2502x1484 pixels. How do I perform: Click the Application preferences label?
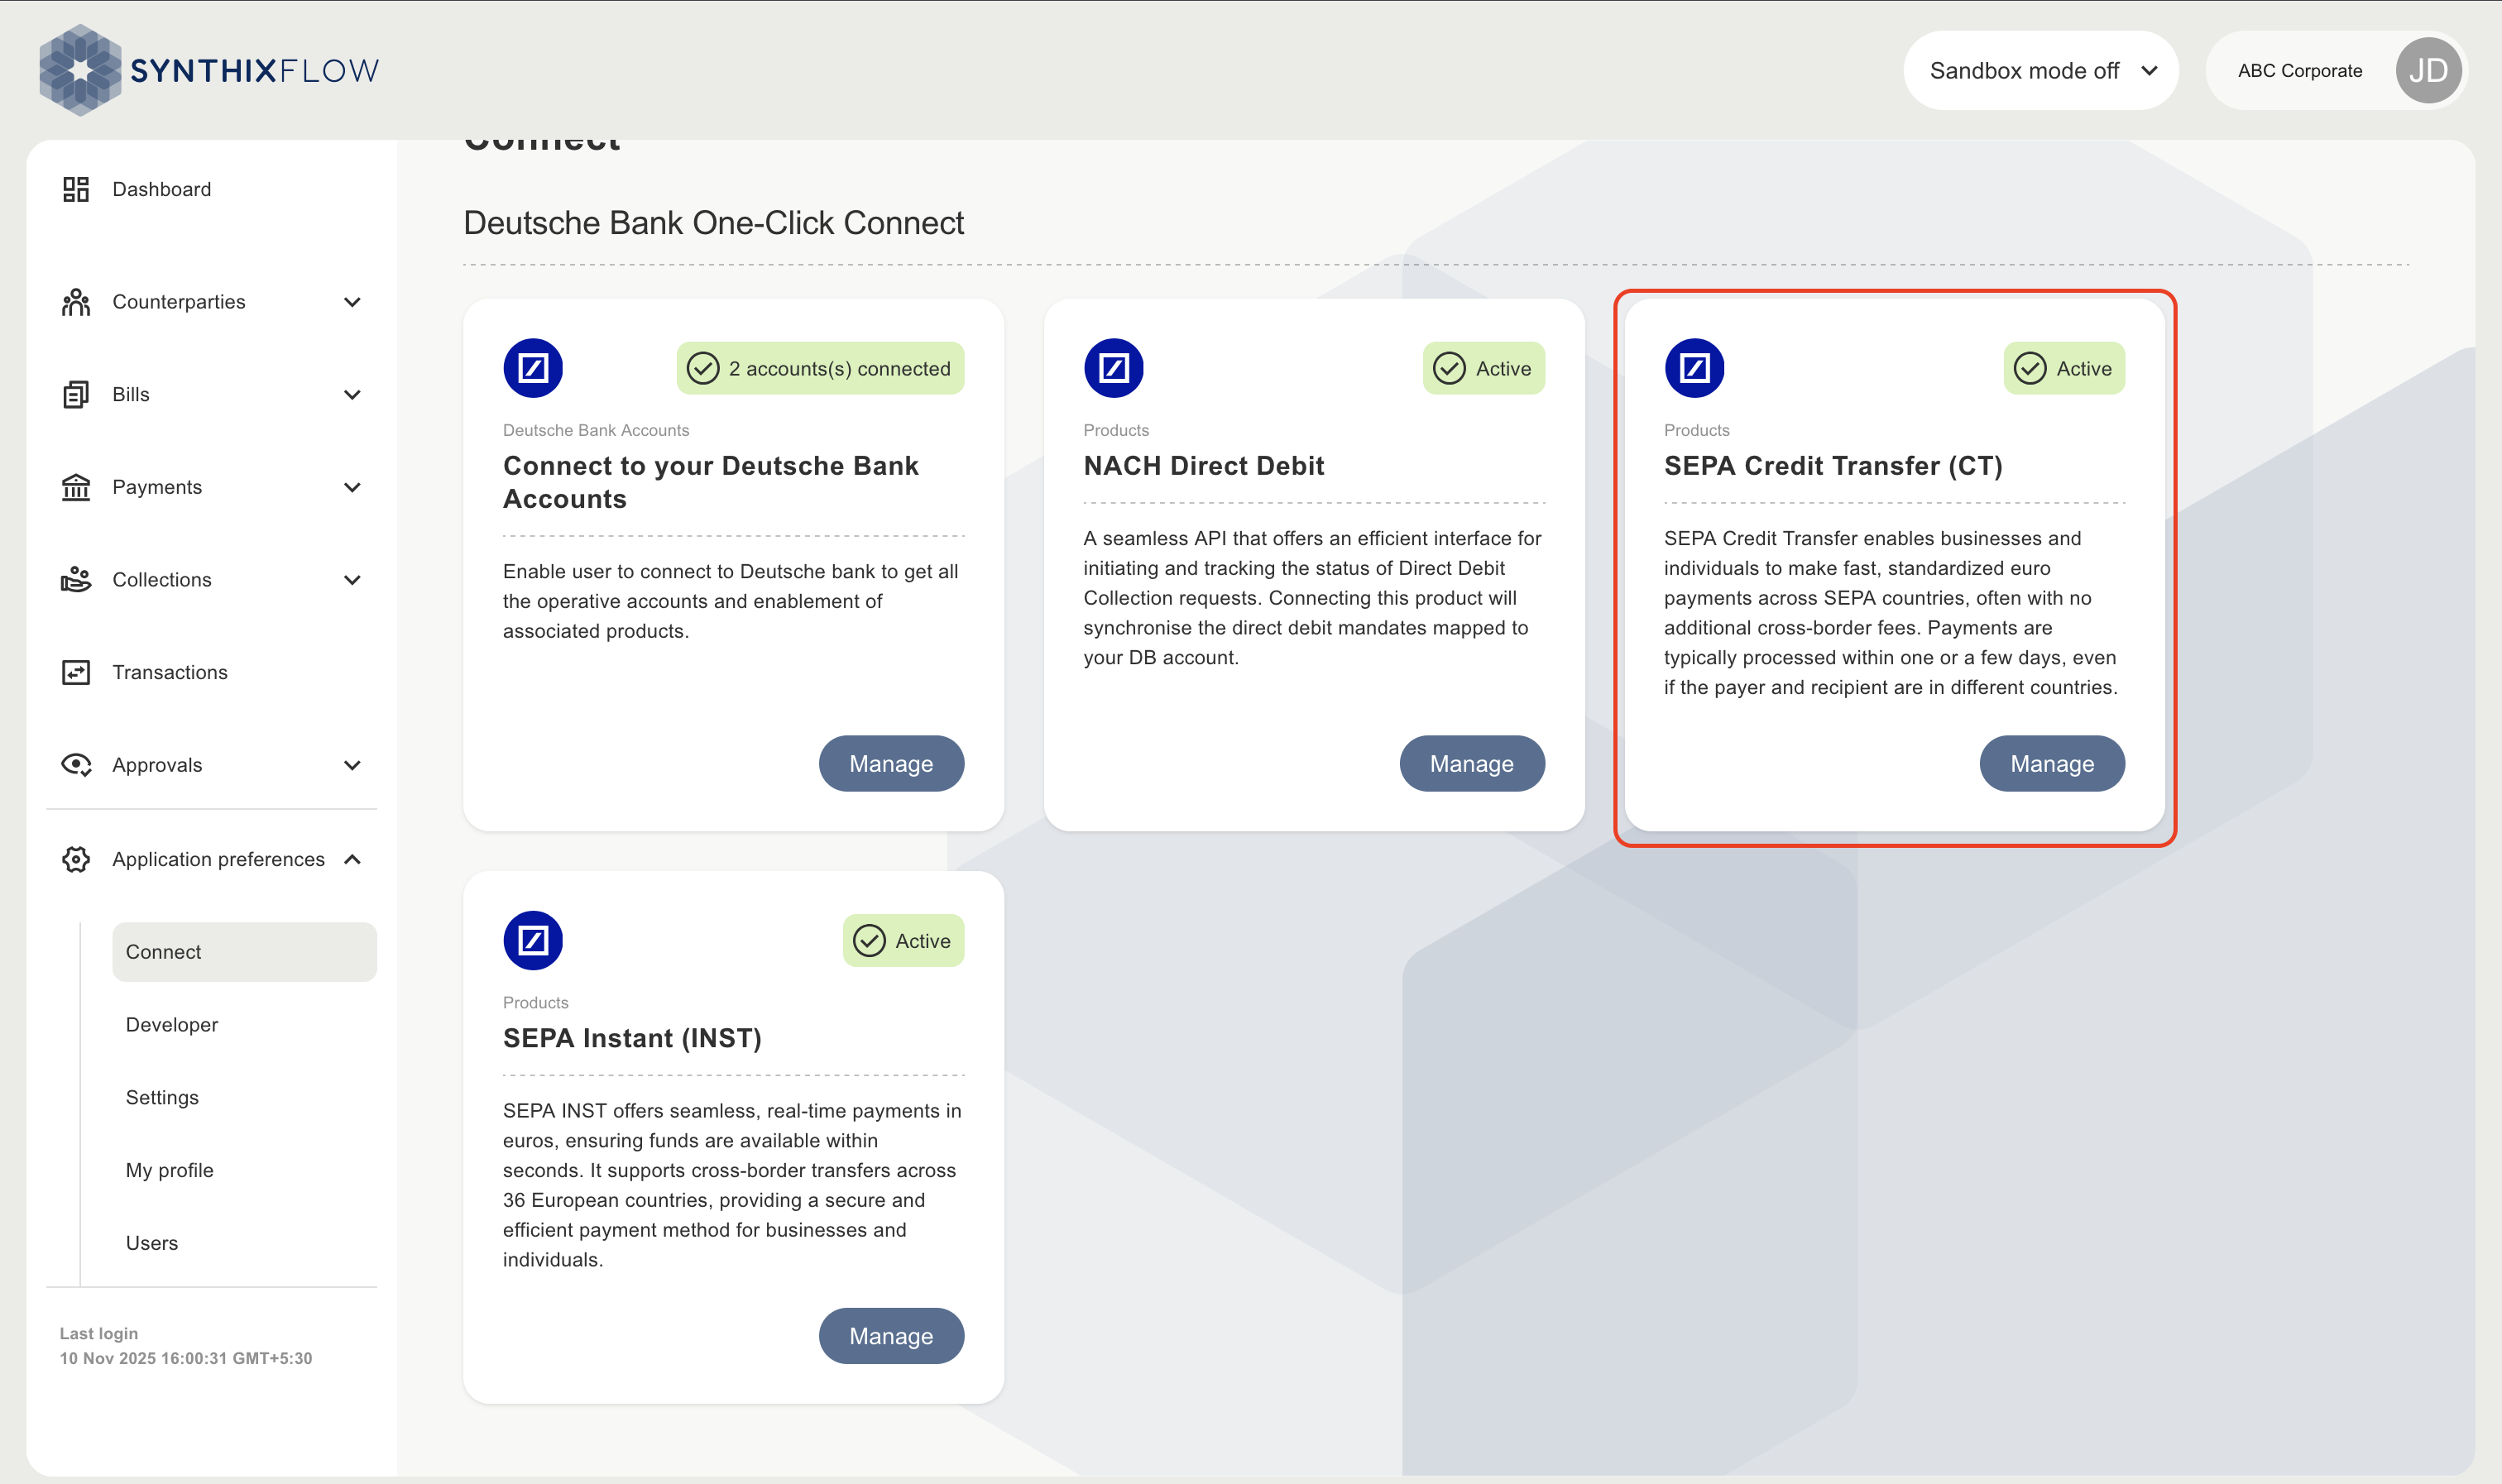[x=219, y=860]
